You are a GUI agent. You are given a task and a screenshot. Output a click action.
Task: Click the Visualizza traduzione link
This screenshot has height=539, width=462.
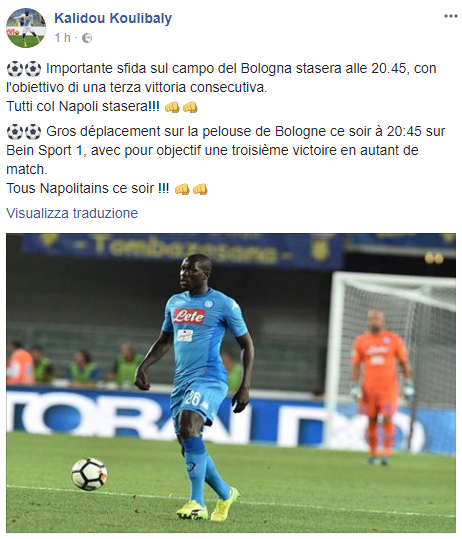coord(72,213)
